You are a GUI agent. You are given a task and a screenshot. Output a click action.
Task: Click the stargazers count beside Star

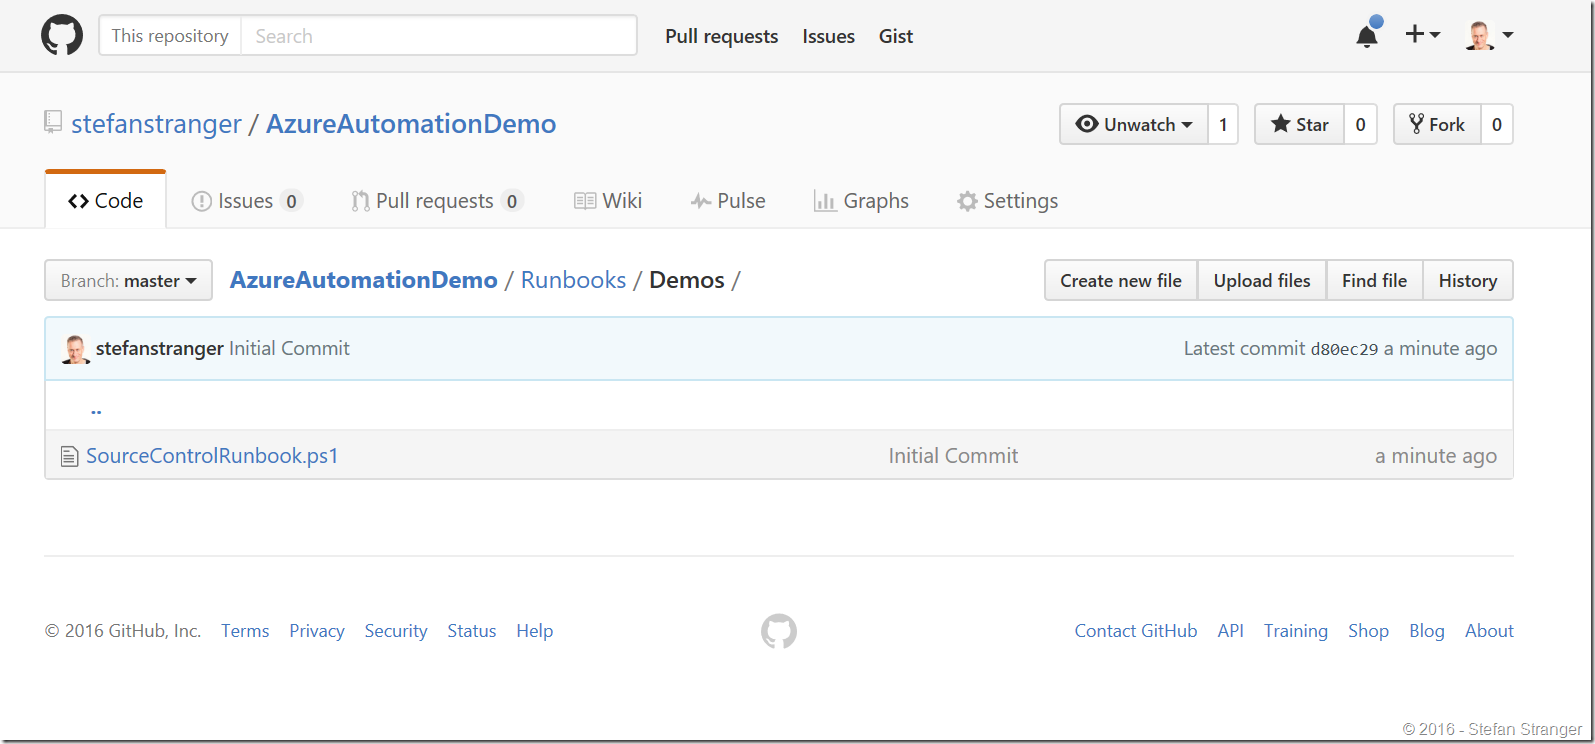coord(1360,124)
